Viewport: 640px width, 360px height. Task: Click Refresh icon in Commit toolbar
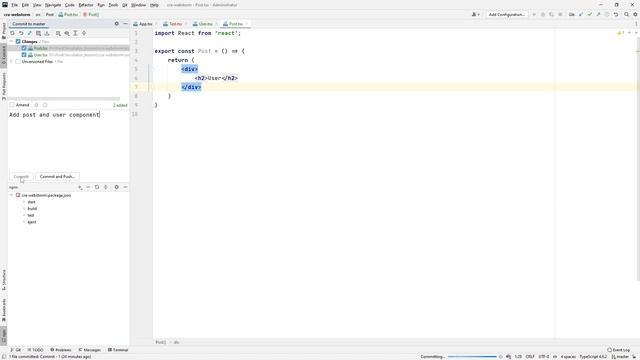(x=12, y=33)
